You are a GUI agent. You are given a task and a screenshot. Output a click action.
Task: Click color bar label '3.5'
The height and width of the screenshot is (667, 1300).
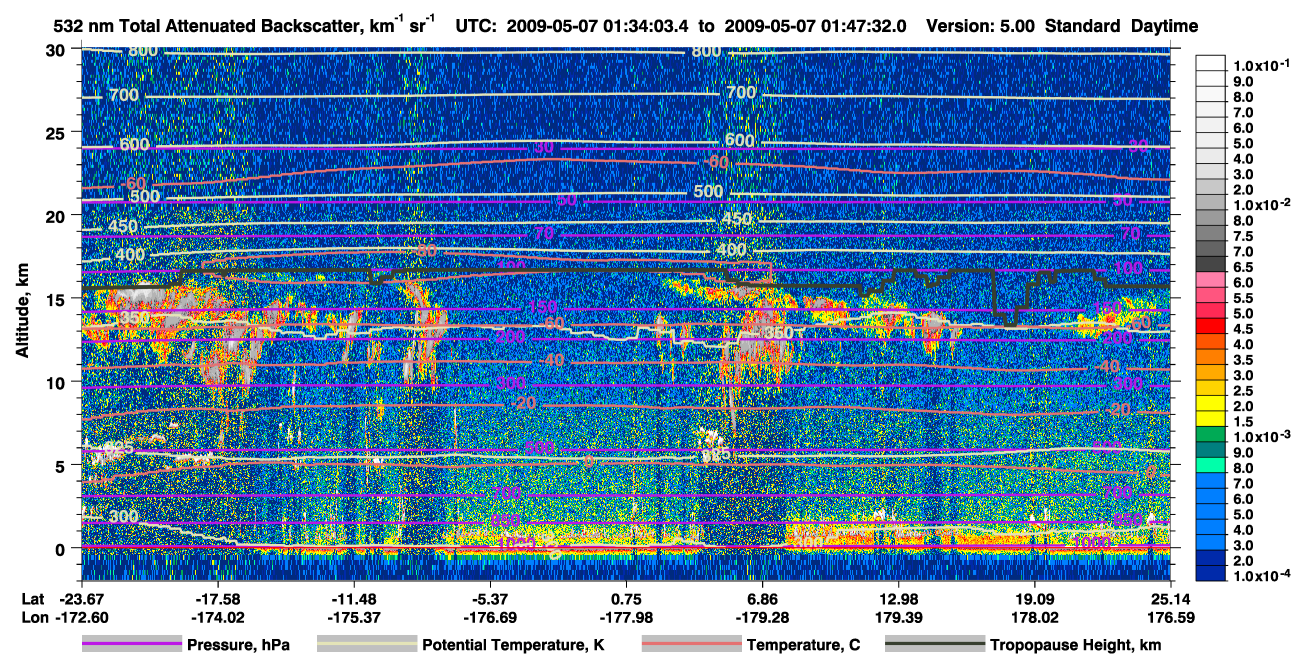[1243, 361]
